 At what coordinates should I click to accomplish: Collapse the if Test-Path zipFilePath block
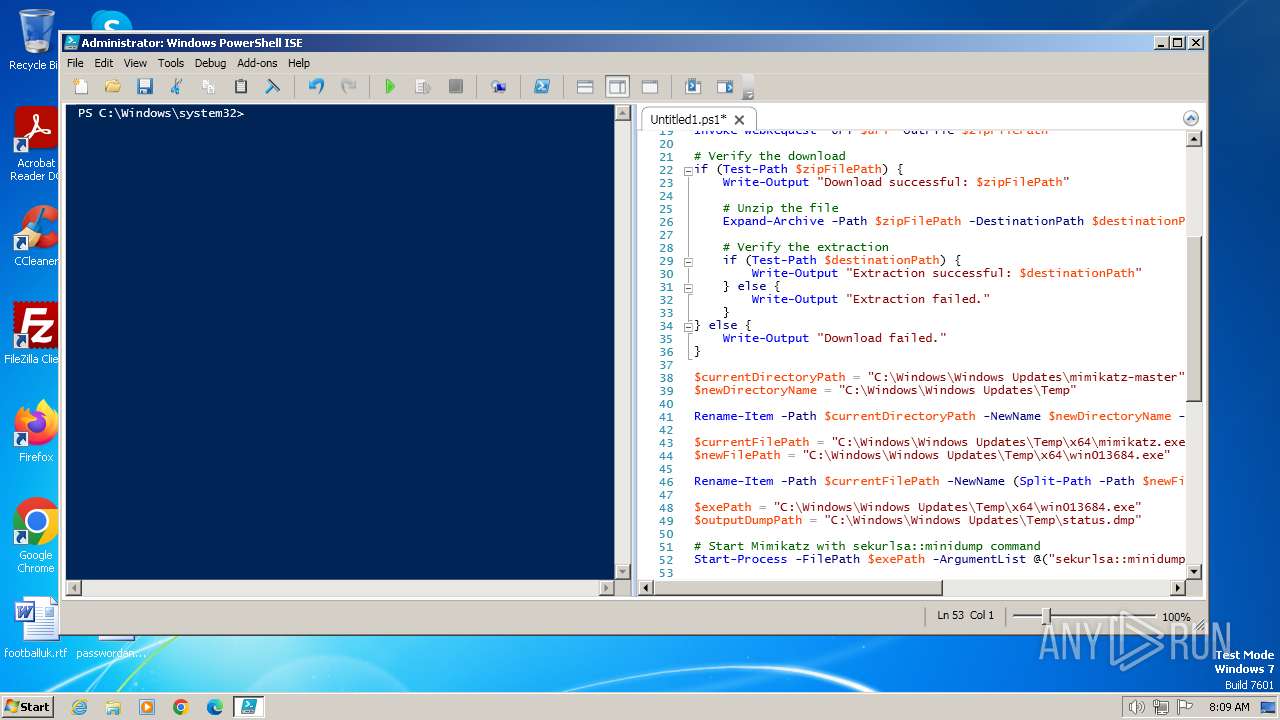[x=688, y=170]
